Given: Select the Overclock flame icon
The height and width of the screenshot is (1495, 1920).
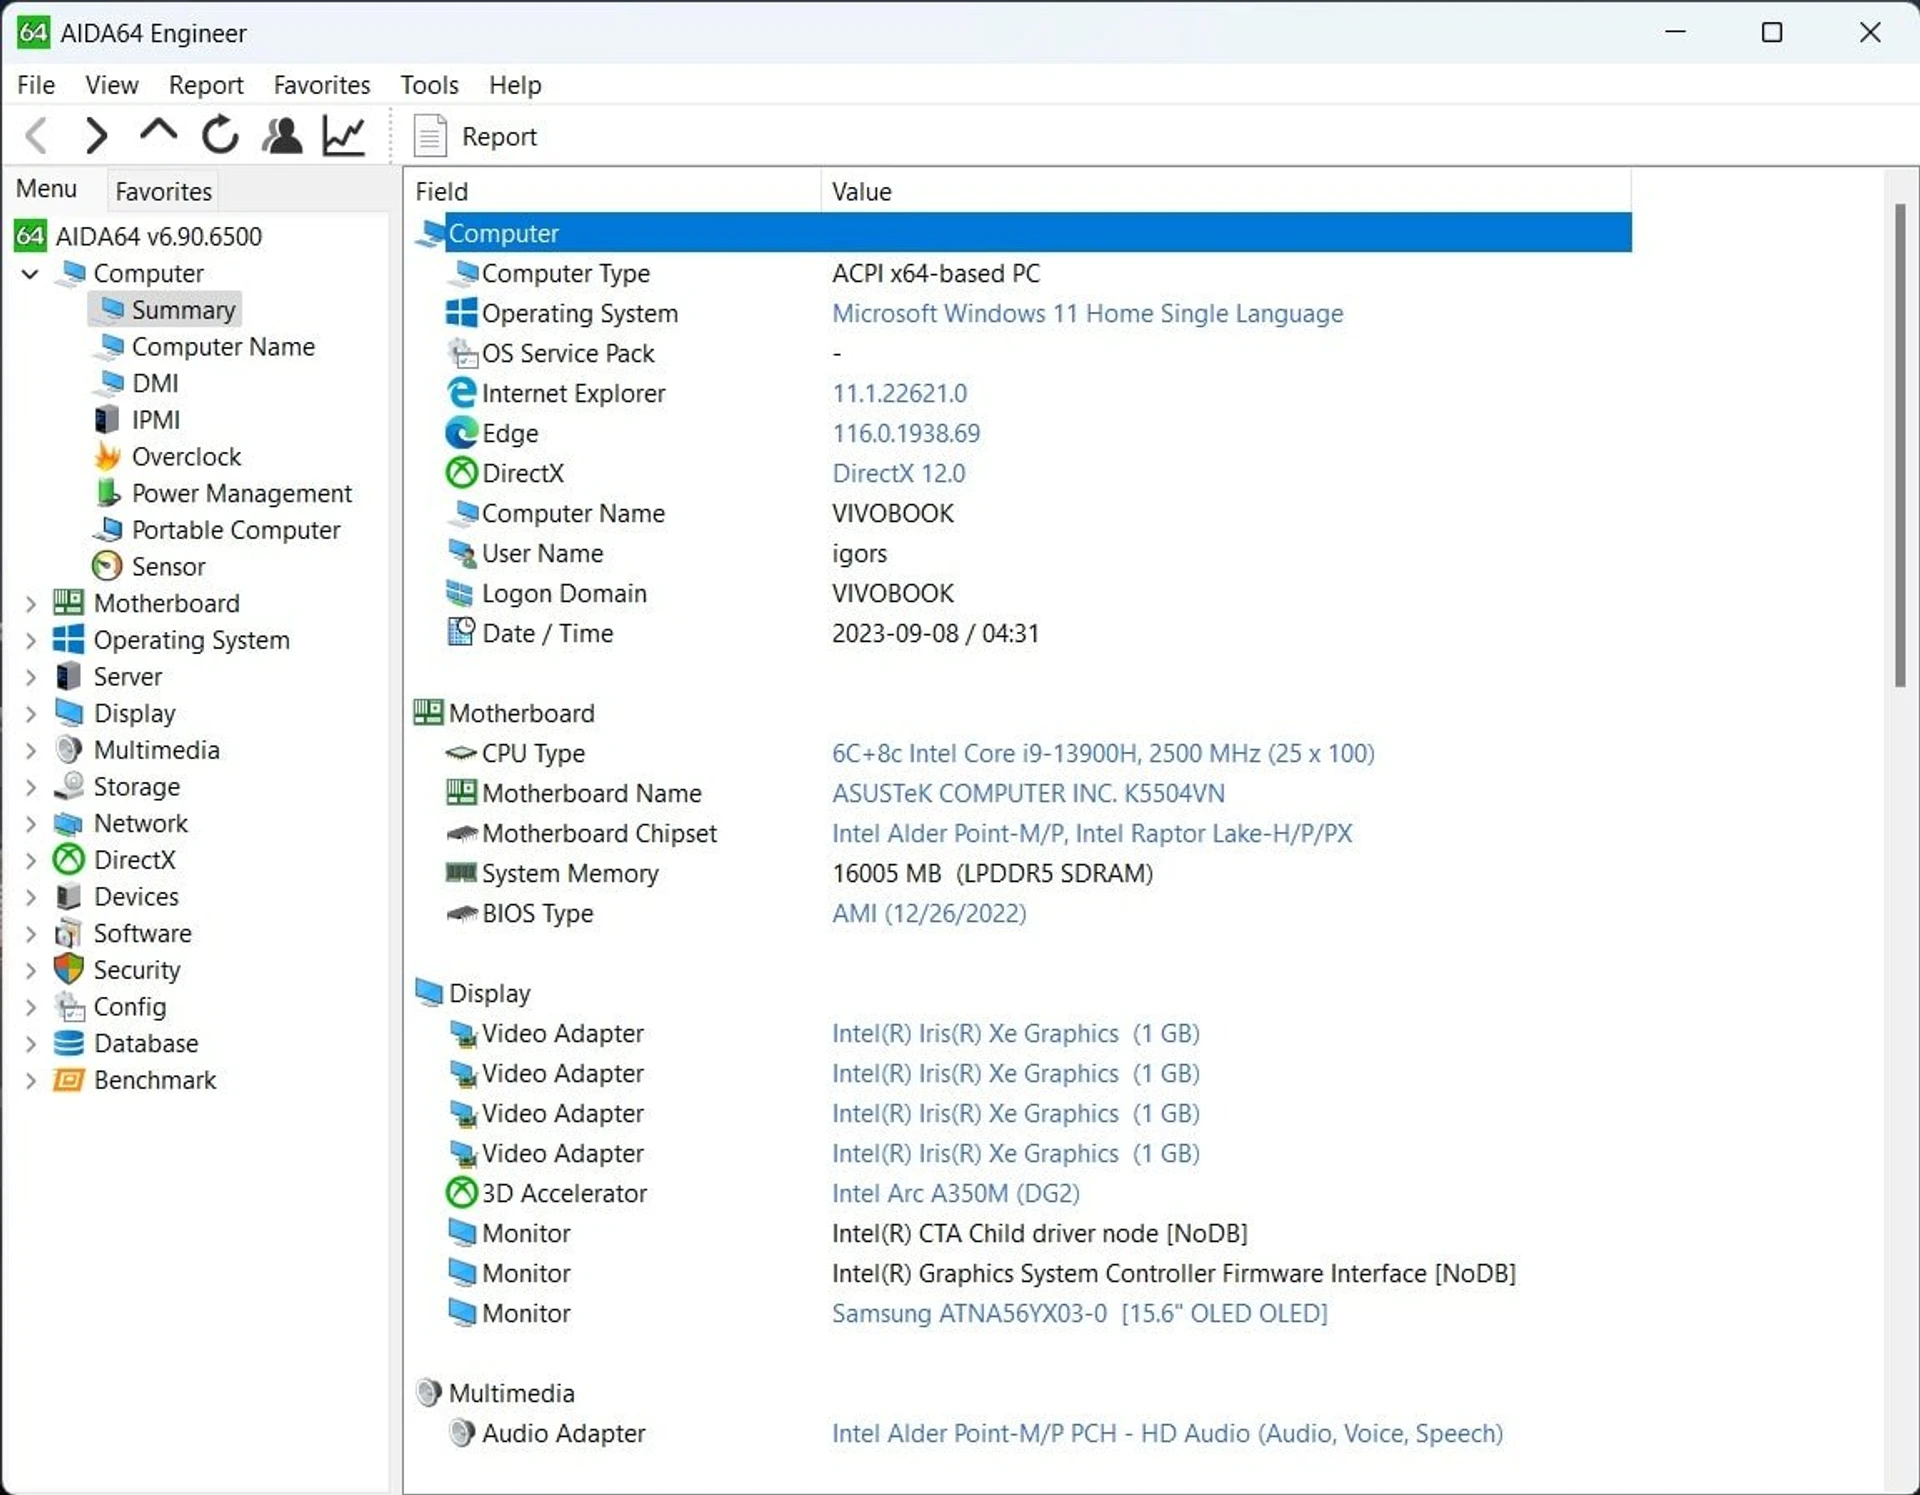Looking at the screenshot, I should (x=107, y=456).
